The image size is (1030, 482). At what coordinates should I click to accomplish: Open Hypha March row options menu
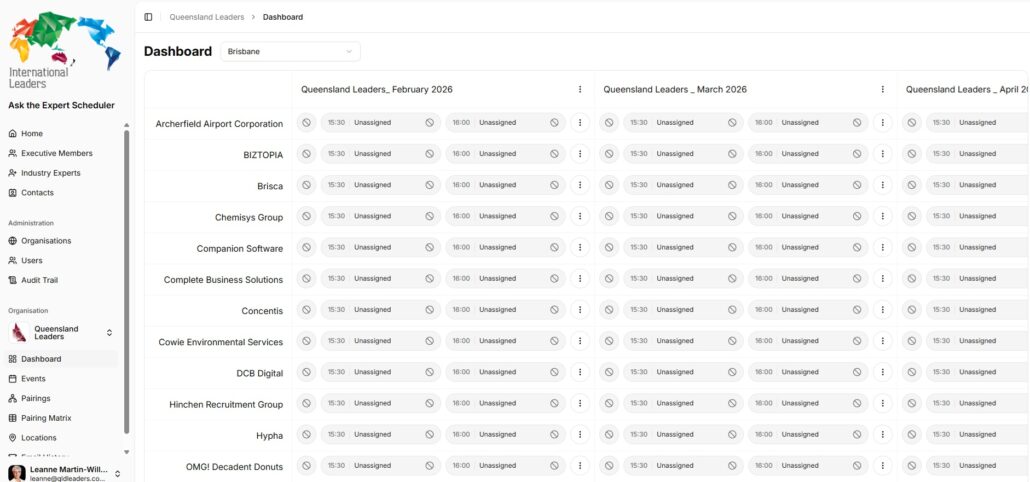(882, 435)
